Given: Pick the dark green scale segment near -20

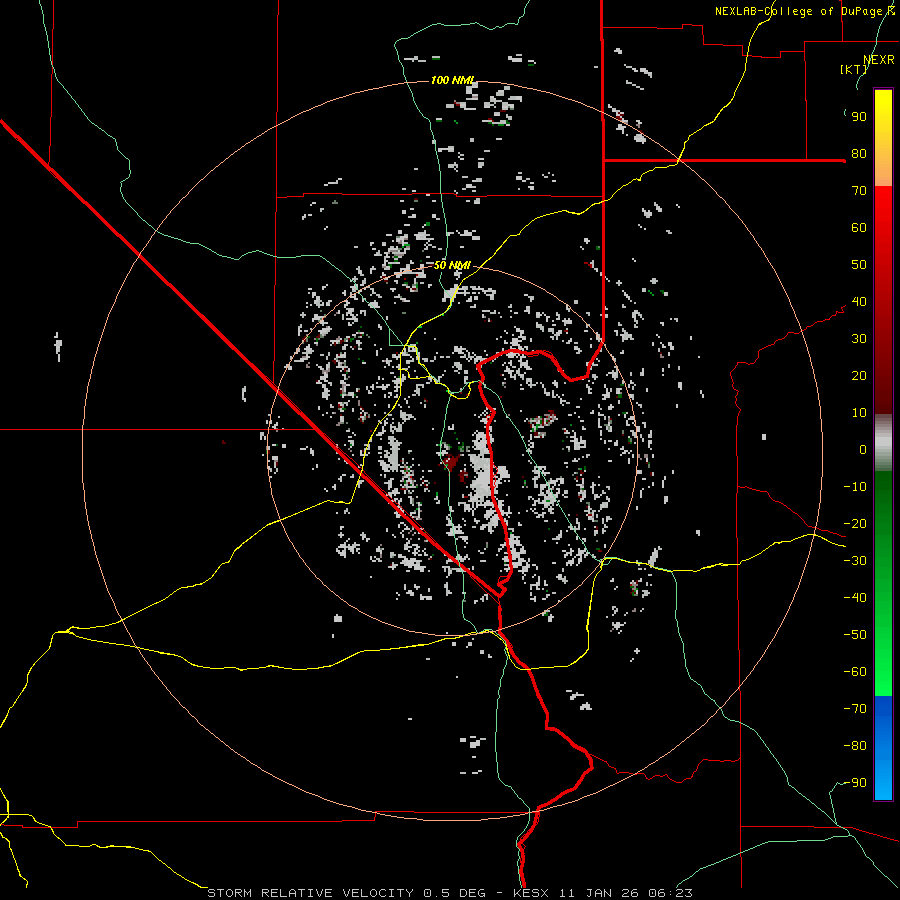Looking at the screenshot, I should click(x=883, y=517).
